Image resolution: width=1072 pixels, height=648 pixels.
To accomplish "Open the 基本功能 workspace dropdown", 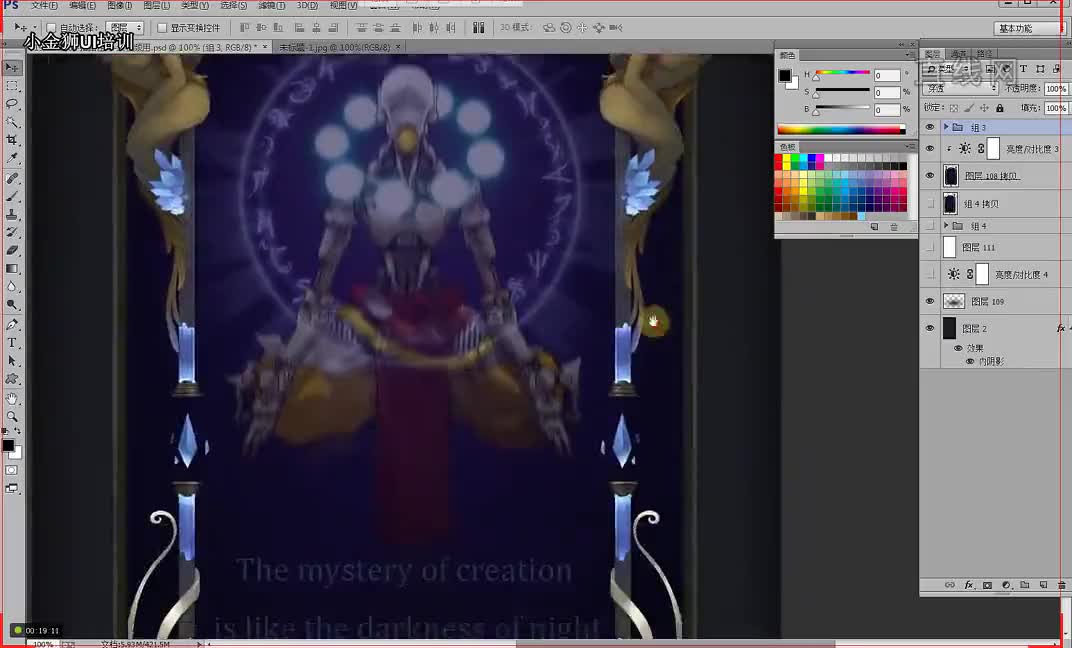I will (x=1027, y=28).
